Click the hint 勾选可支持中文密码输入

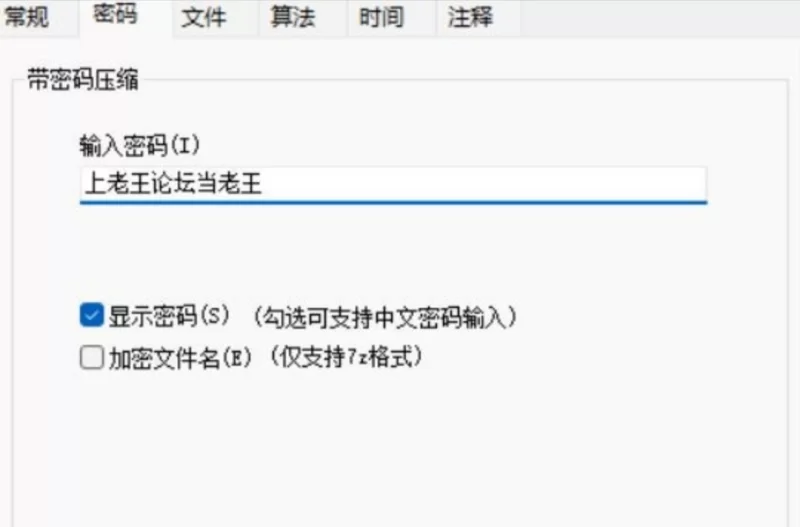[x=385, y=317]
